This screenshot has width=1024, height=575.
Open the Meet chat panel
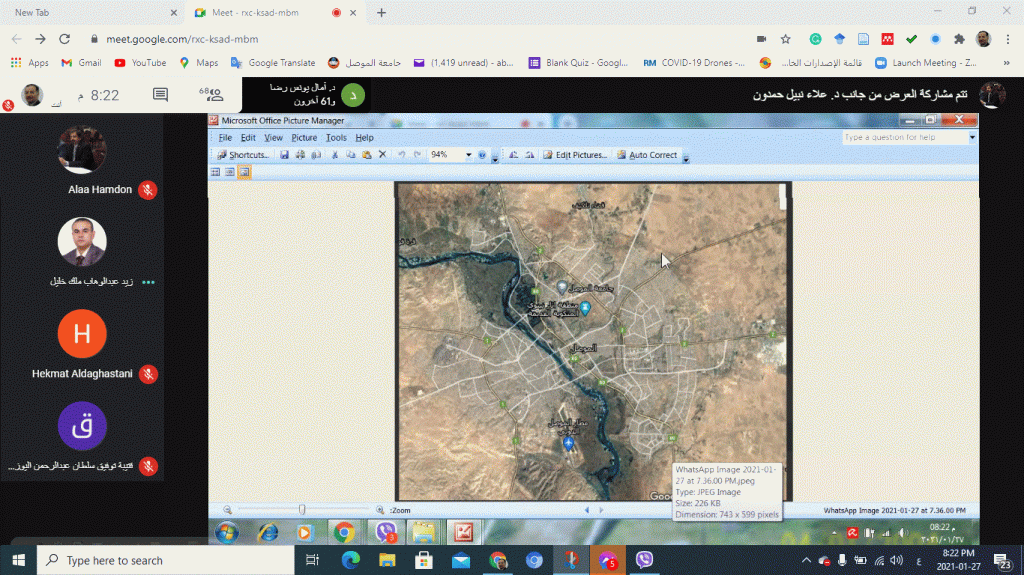(x=160, y=95)
